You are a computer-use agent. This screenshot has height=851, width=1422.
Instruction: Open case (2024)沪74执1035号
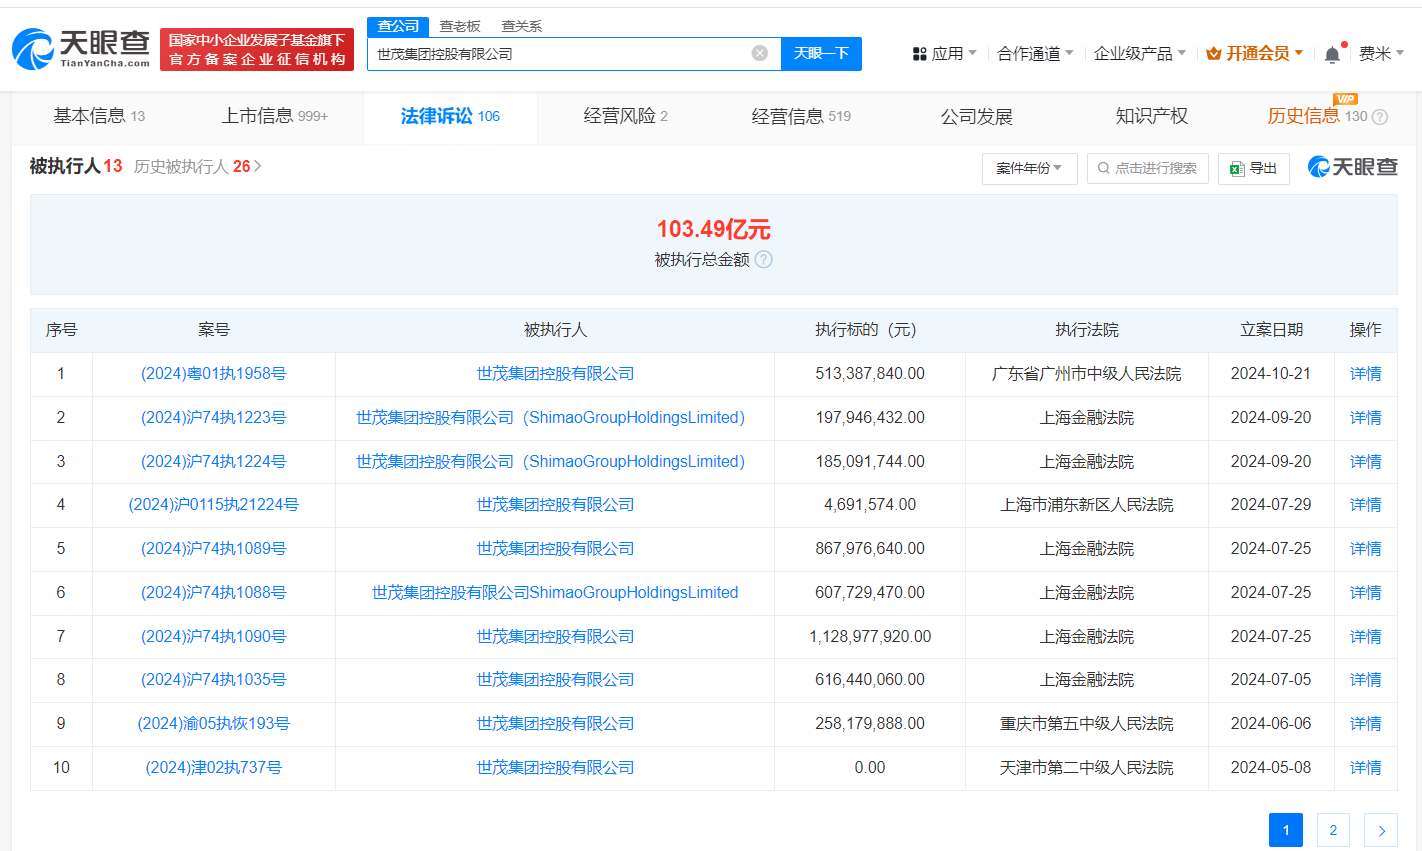214,679
